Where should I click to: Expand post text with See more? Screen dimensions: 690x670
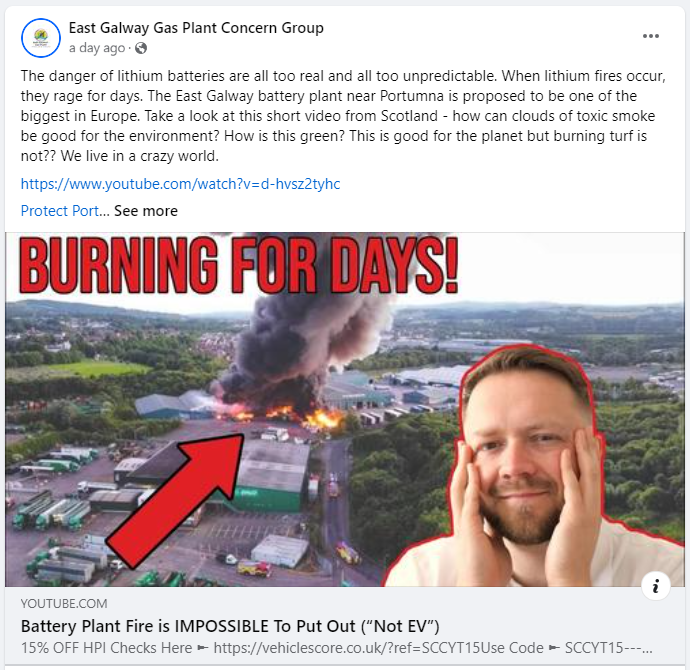146,211
